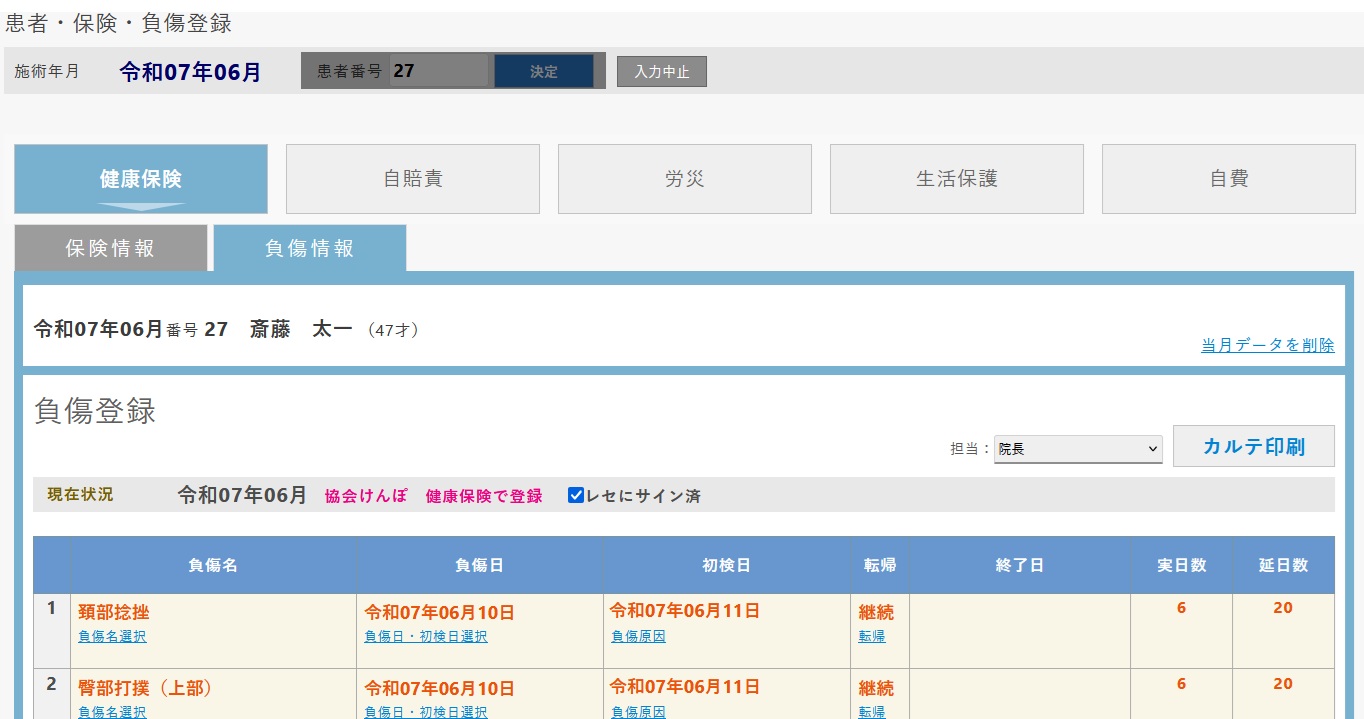This screenshot has width=1364, height=719.
Task: Click 負傷原因 link in the first row
Action: pos(638,635)
